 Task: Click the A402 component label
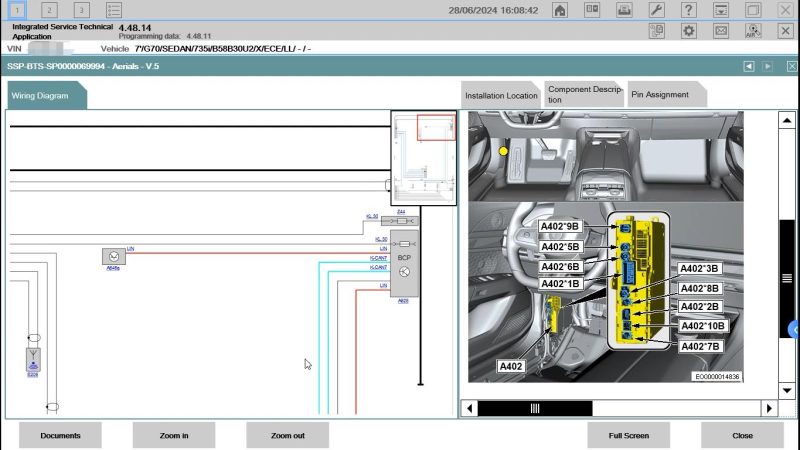click(x=511, y=366)
